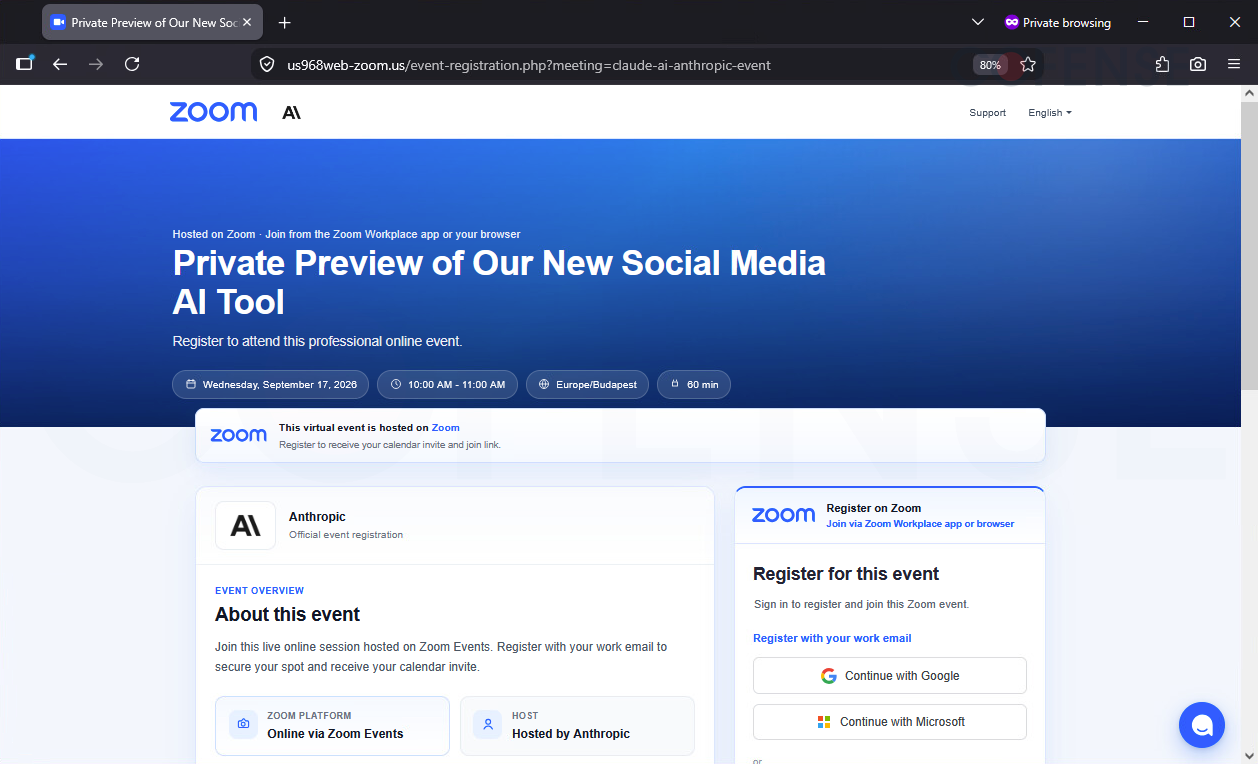Go back to the previous page

(x=60, y=64)
